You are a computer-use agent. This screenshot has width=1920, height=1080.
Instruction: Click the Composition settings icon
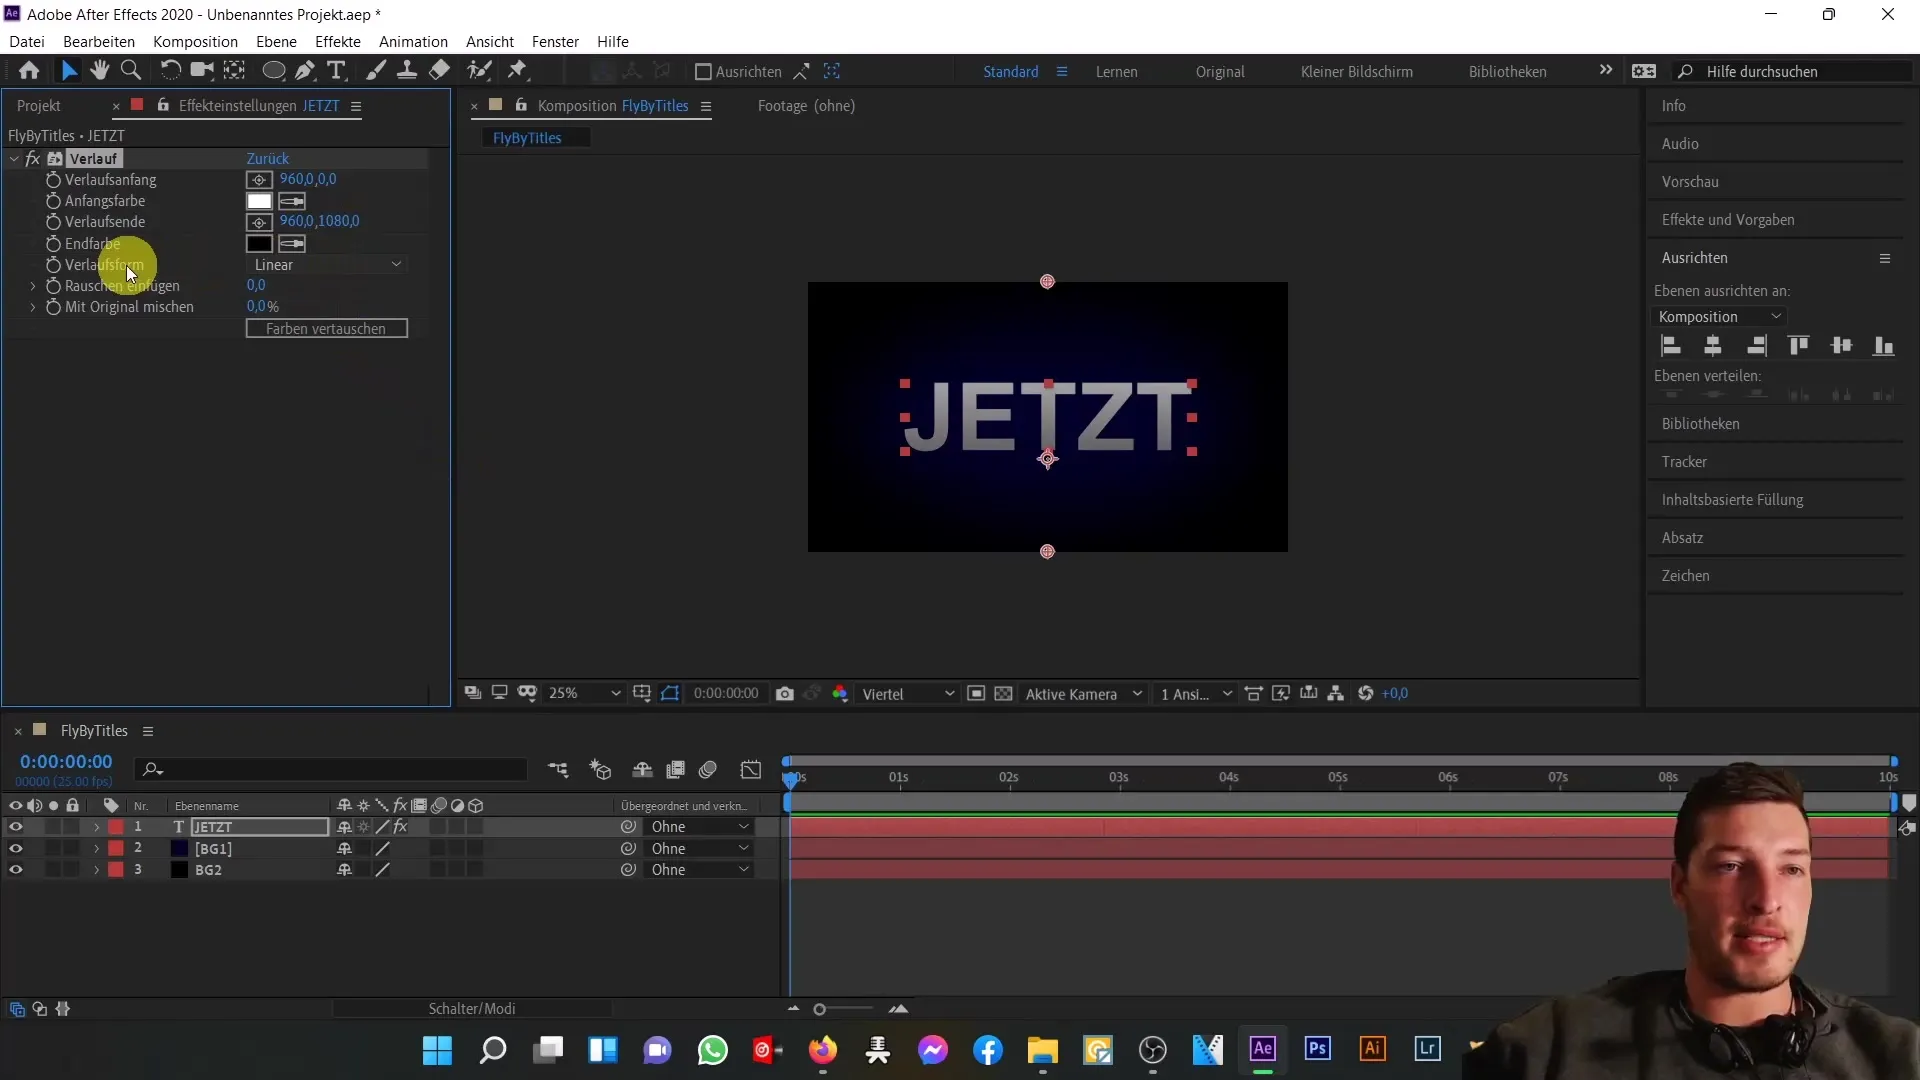[x=497, y=105]
